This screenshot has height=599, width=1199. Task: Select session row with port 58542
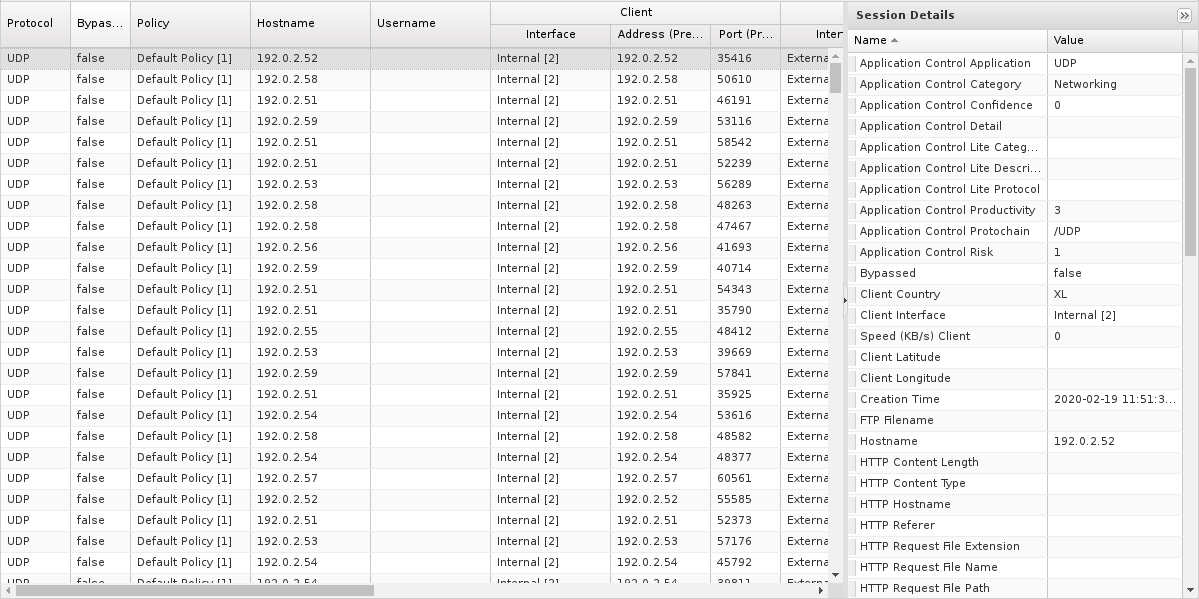[414, 142]
